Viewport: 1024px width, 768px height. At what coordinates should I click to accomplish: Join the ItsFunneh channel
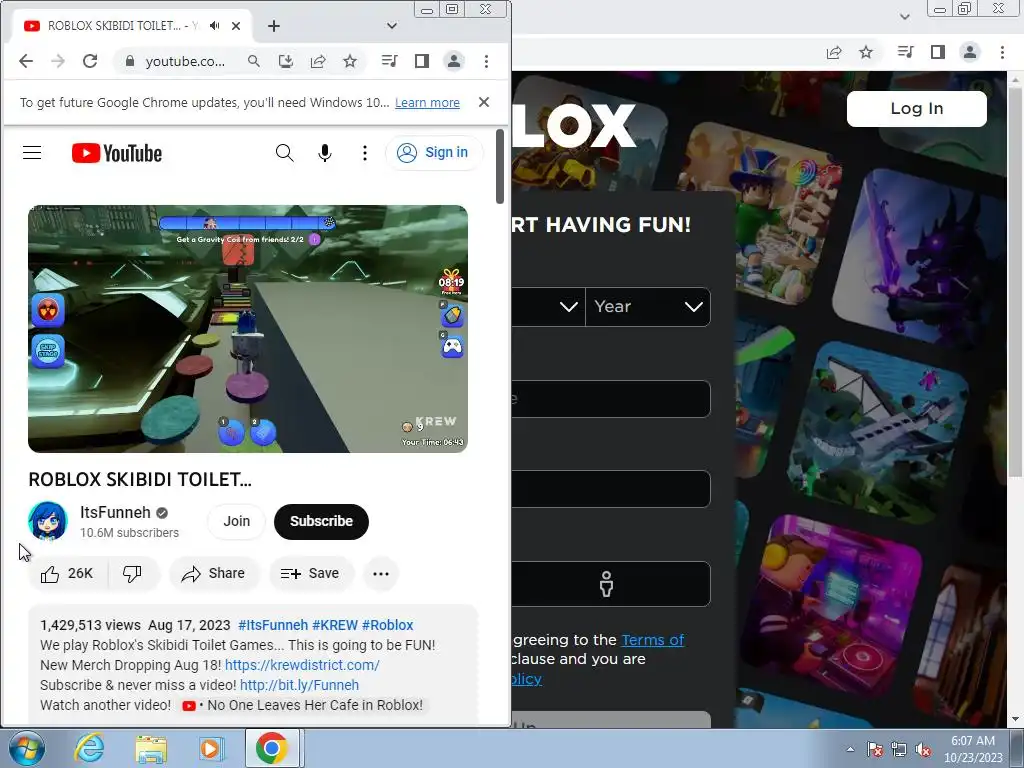pyautogui.click(x=236, y=521)
